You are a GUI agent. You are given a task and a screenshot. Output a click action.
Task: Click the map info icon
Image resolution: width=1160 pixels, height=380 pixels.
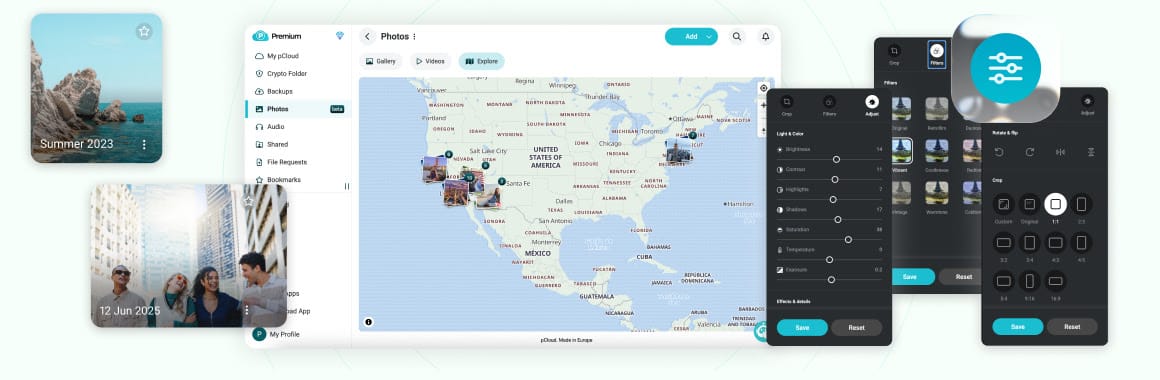368,322
